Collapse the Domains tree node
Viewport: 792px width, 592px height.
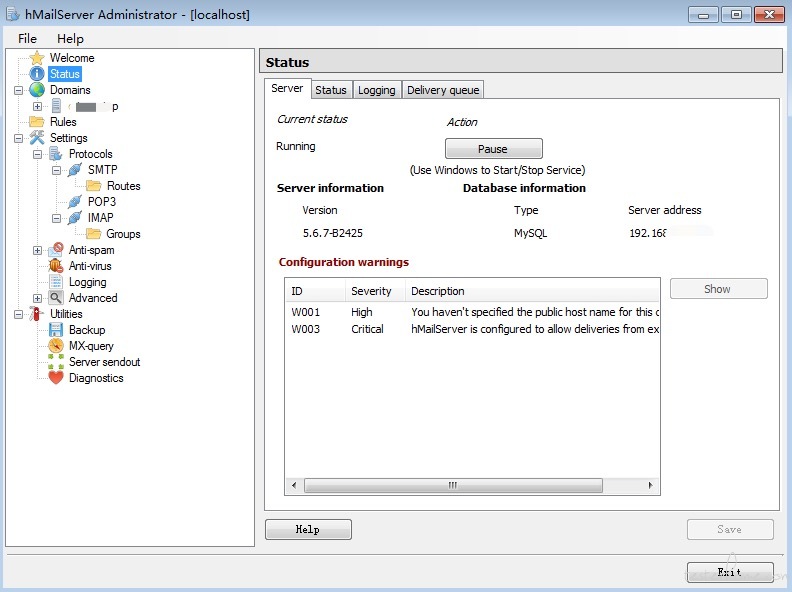click(19, 90)
